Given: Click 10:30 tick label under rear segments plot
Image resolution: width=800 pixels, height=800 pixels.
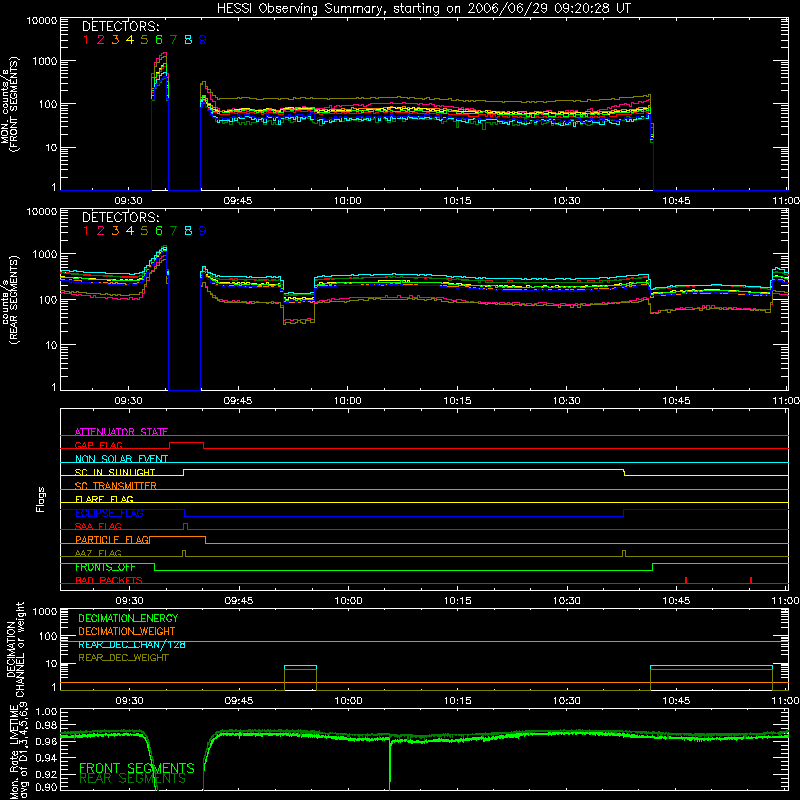Looking at the screenshot, I should click(566, 401).
